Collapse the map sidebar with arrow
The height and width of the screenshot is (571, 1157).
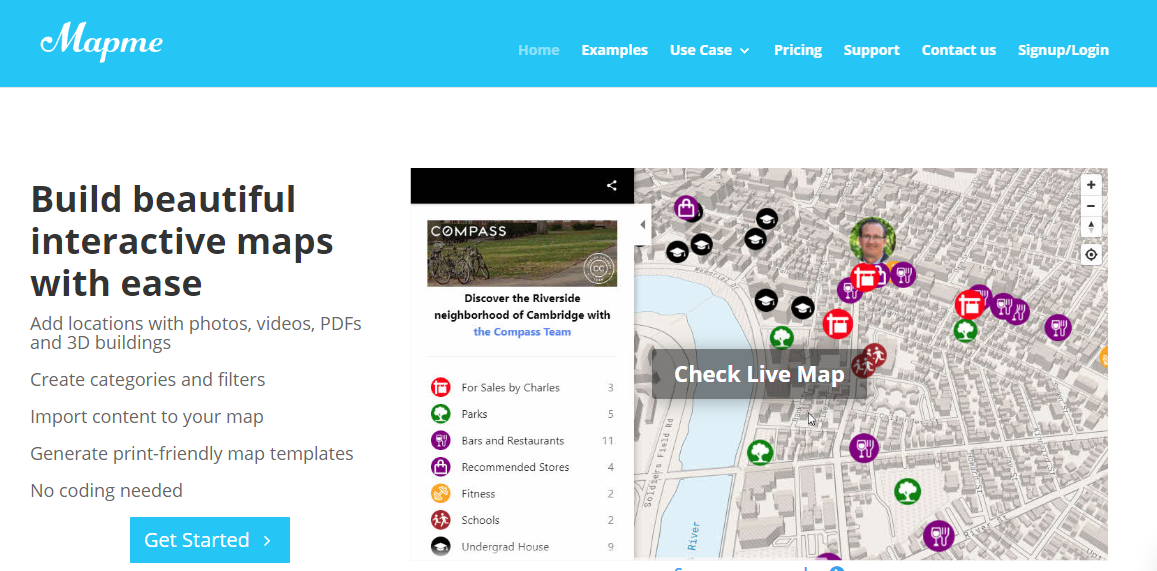point(643,225)
